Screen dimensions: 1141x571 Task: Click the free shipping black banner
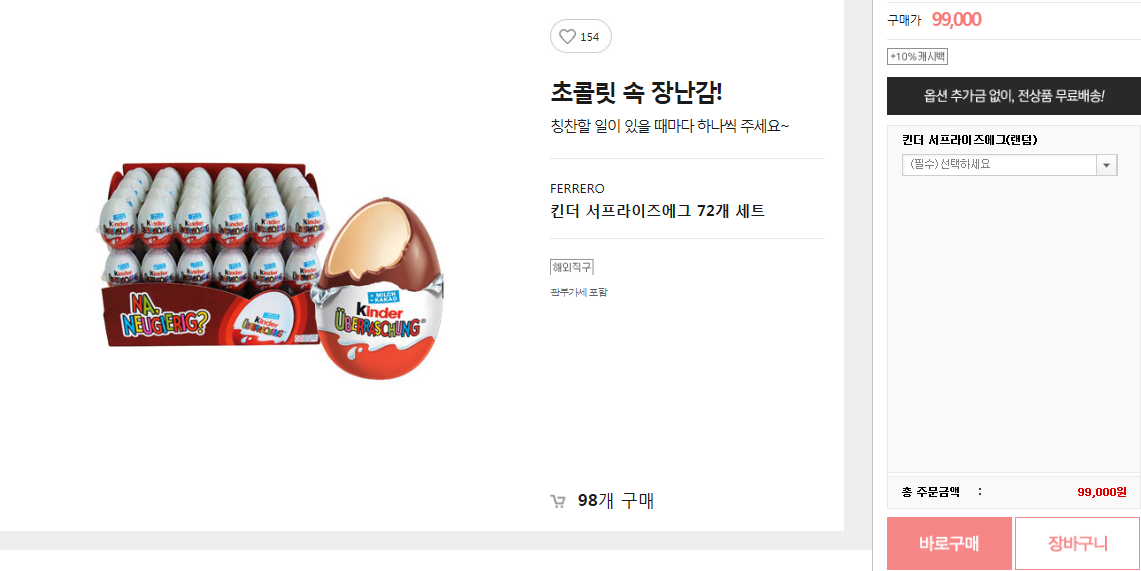[1014, 96]
